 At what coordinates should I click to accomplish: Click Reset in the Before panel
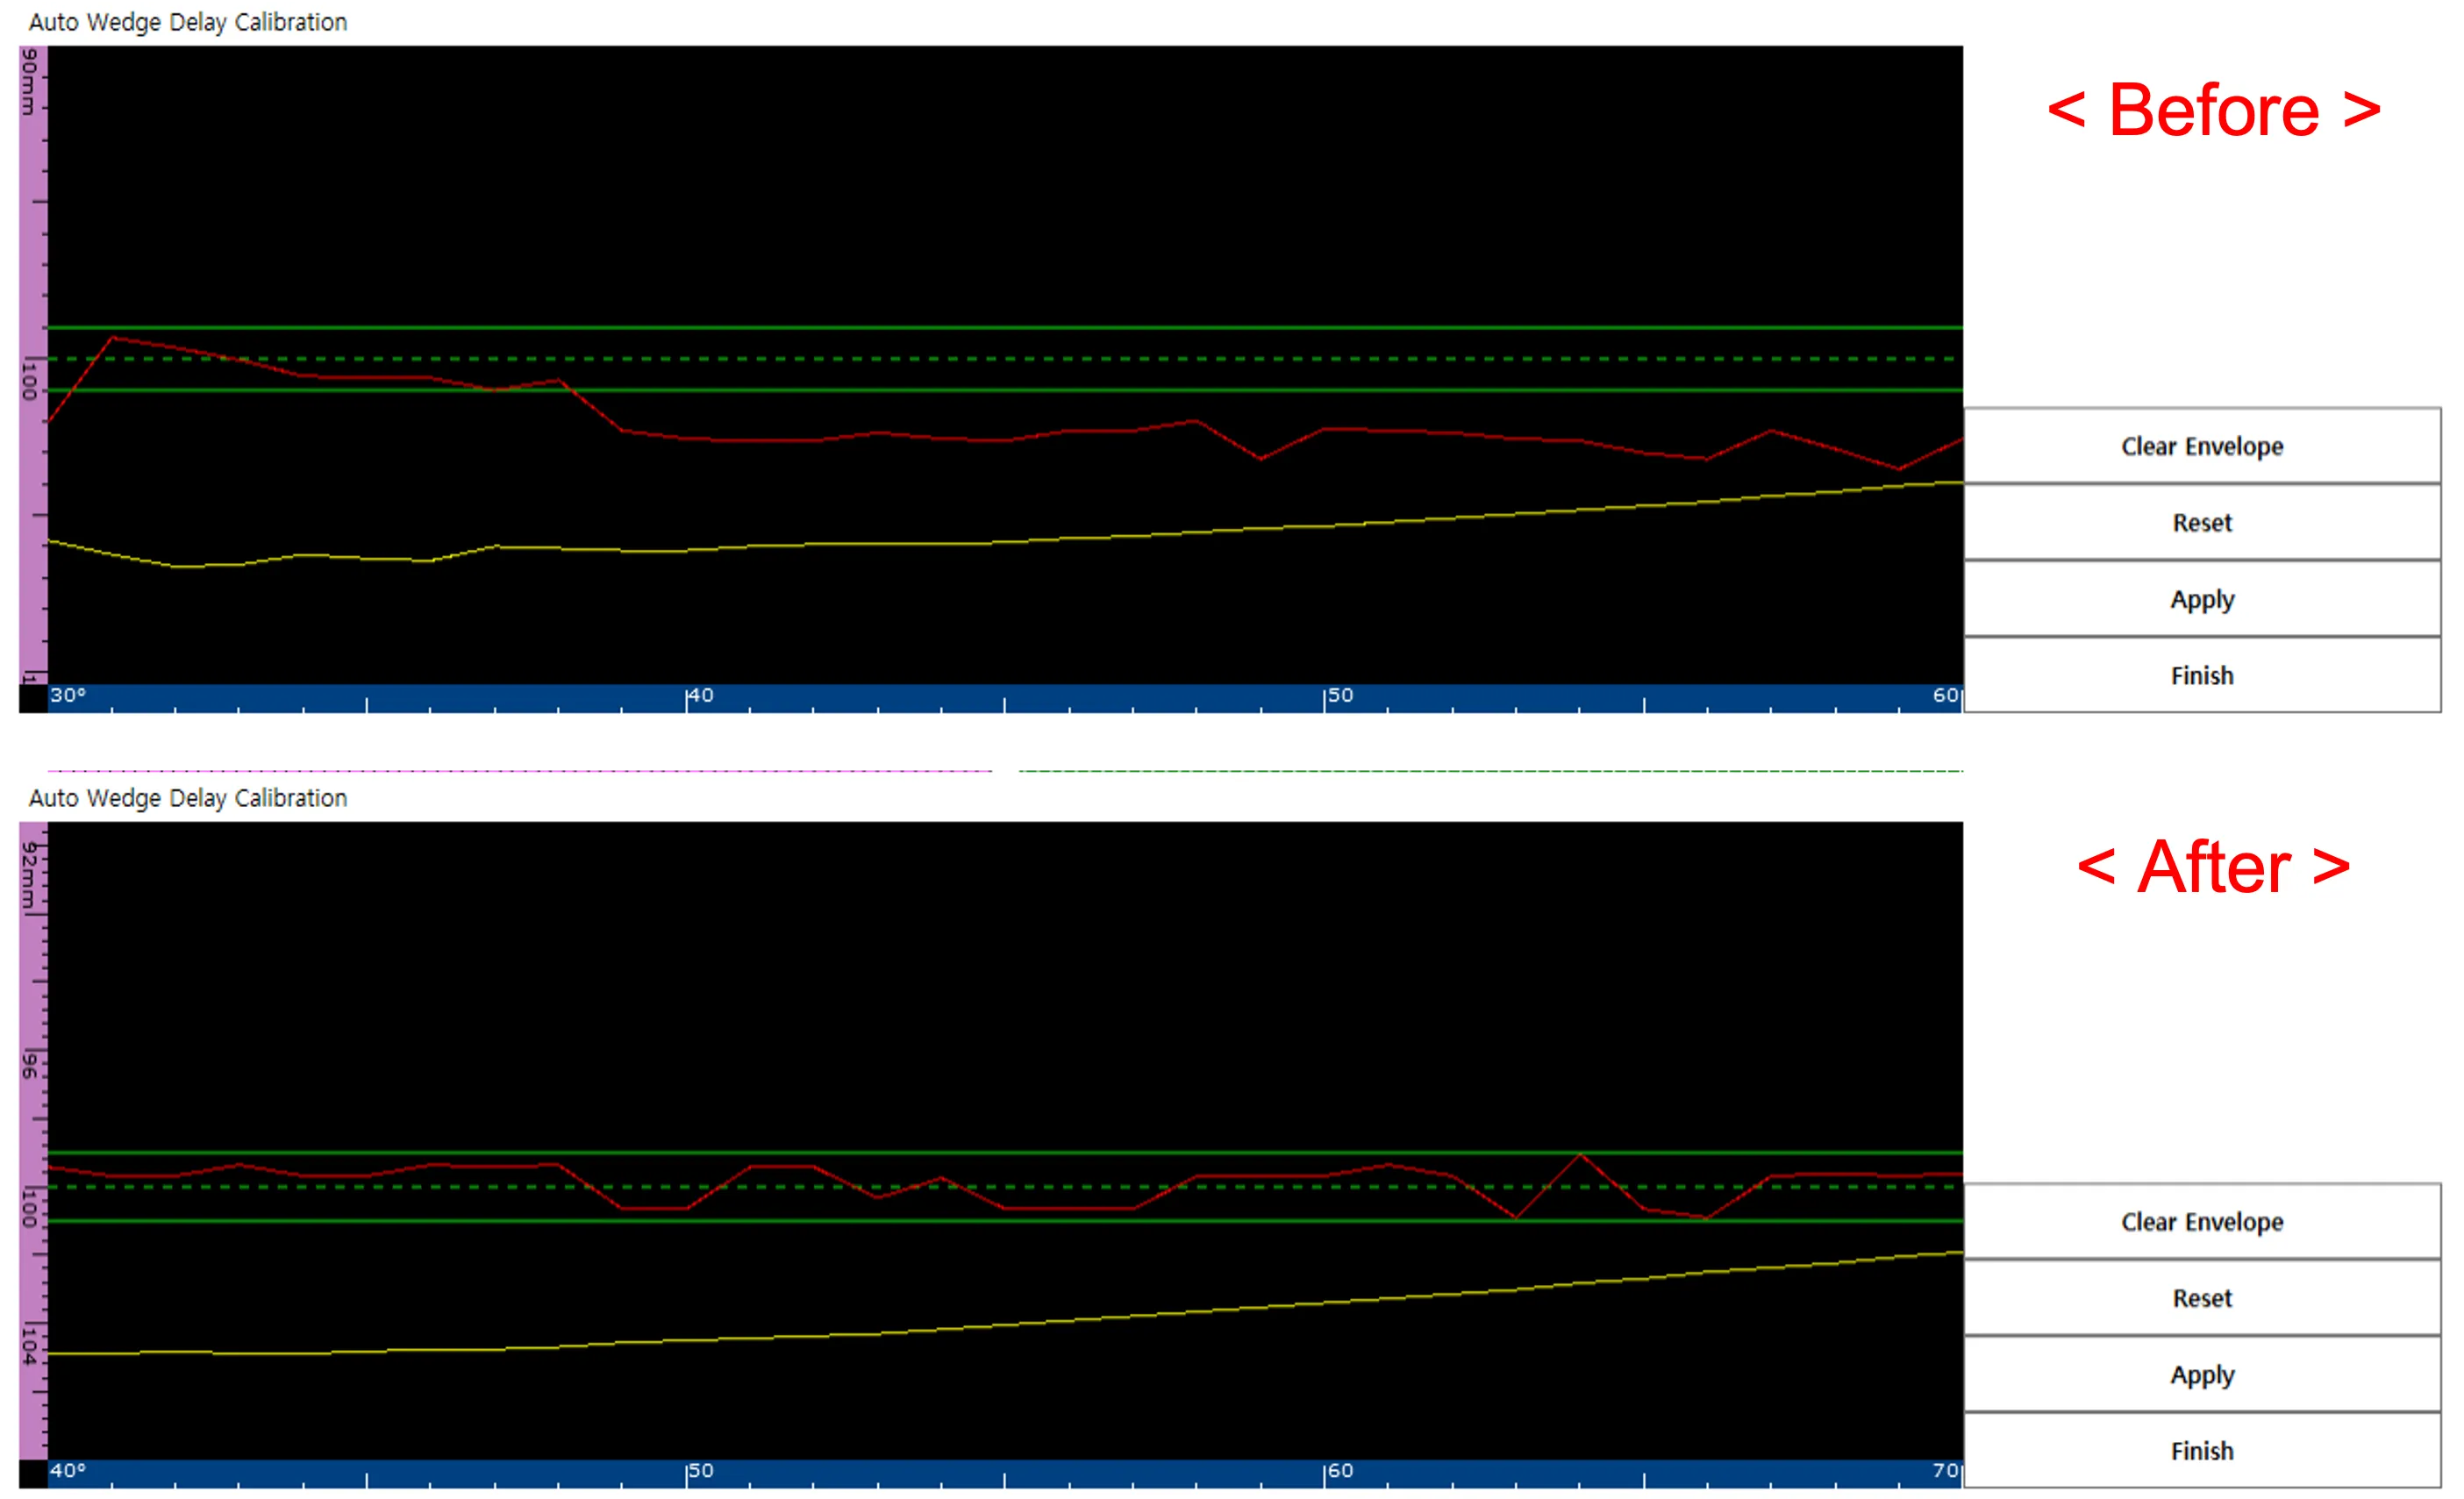pyautogui.click(x=2201, y=522)
